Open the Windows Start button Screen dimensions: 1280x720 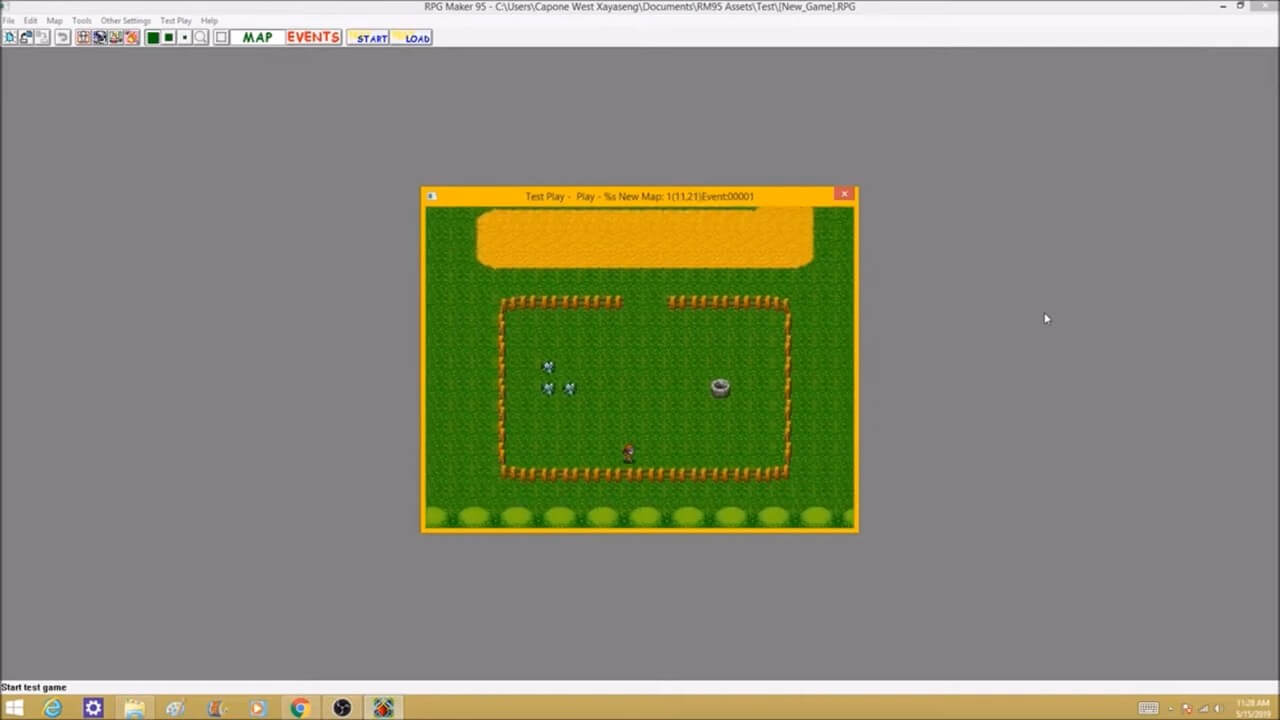point(14,708)
